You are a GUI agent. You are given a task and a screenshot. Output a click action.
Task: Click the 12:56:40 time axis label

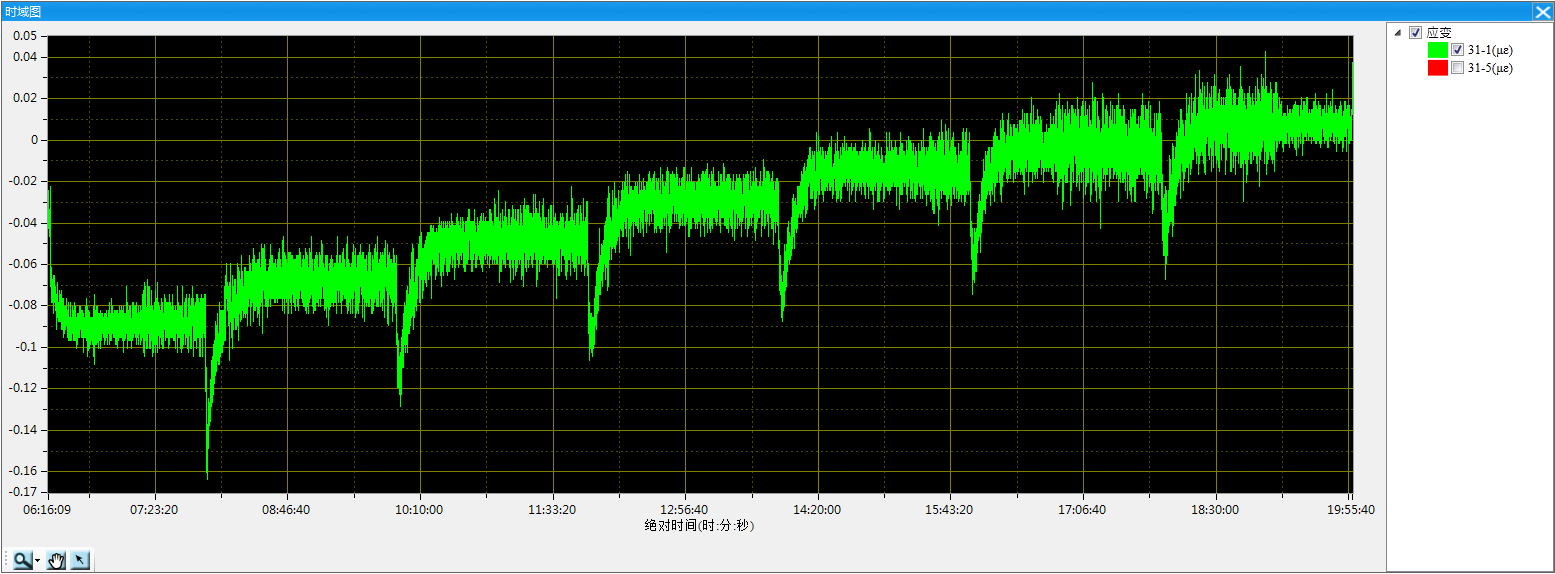pyautogui.click(x=685, y=510)
